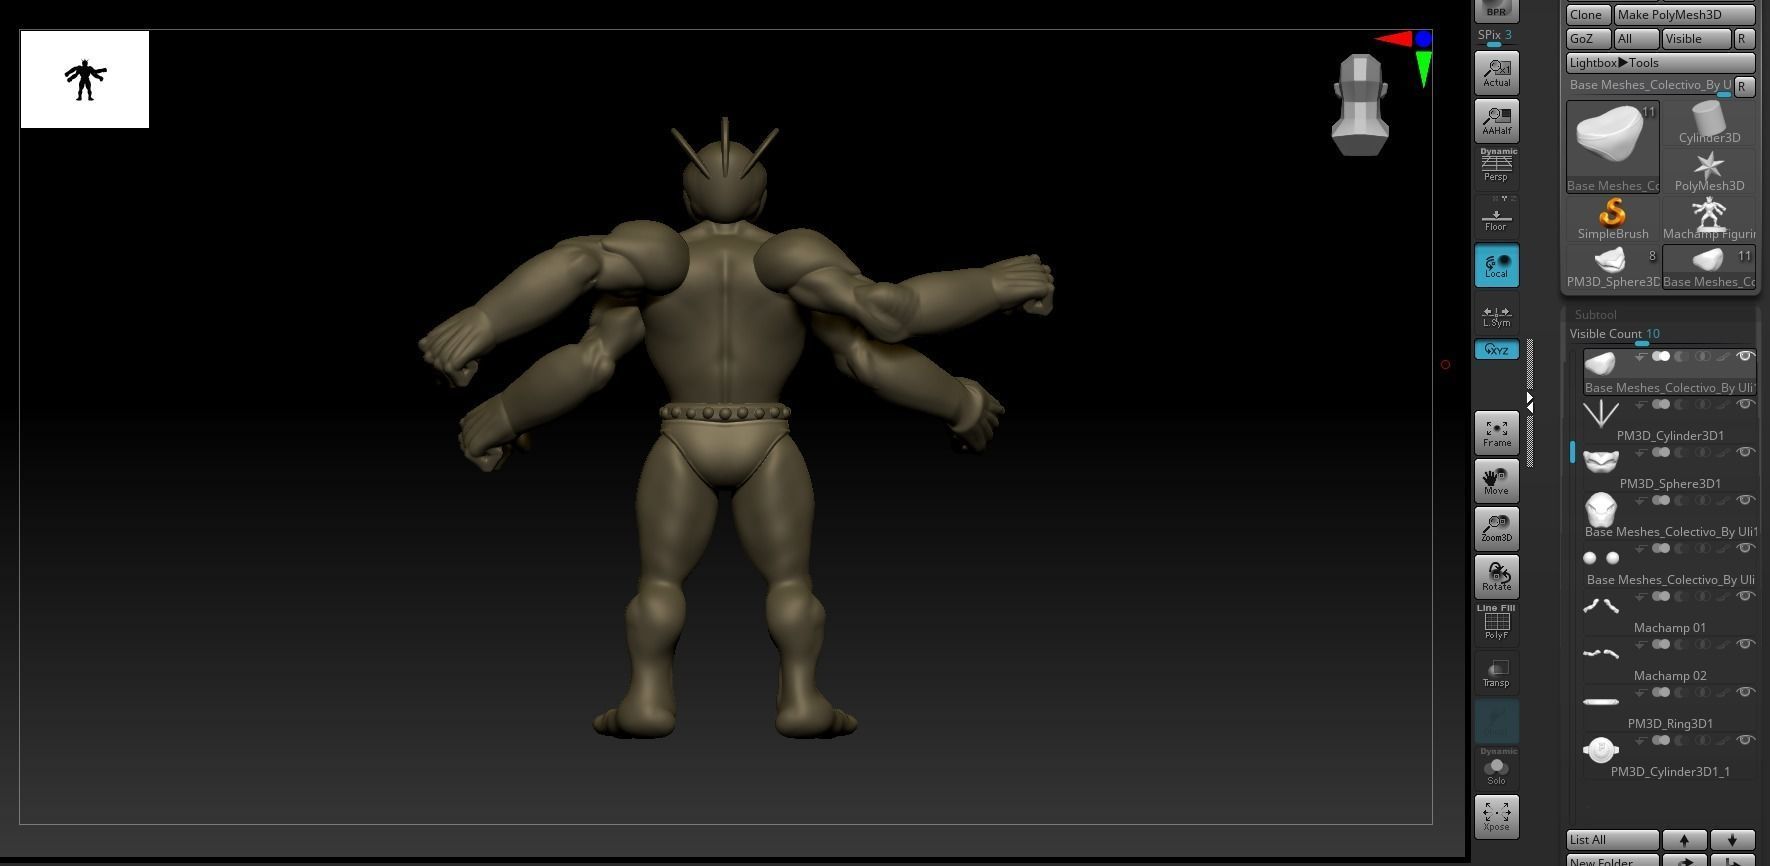Select the helmet-shaped Base Meshes_Colectivo_By Uli1 subtool
This screenshot has height=866, width=1770.
(x=1669, y=516)
